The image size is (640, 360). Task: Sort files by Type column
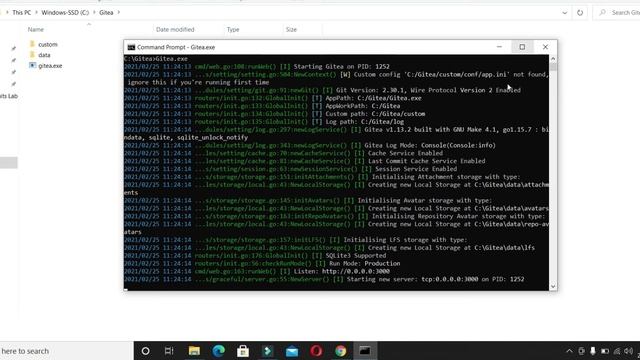pyautogui.click(x=233, y=29)
